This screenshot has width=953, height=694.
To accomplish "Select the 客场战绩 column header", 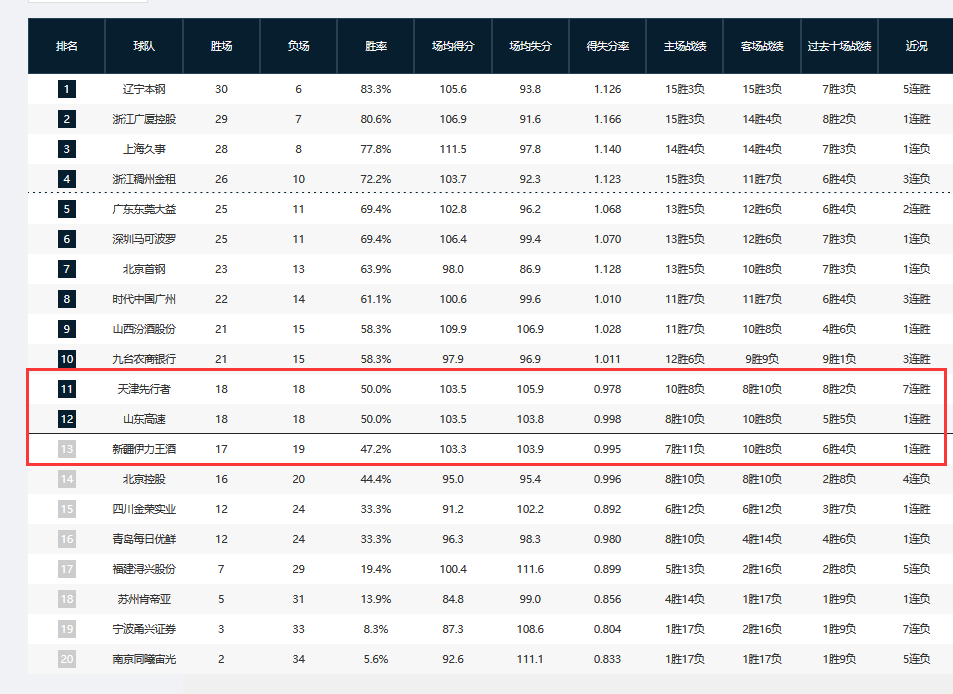I will (762, 46).
